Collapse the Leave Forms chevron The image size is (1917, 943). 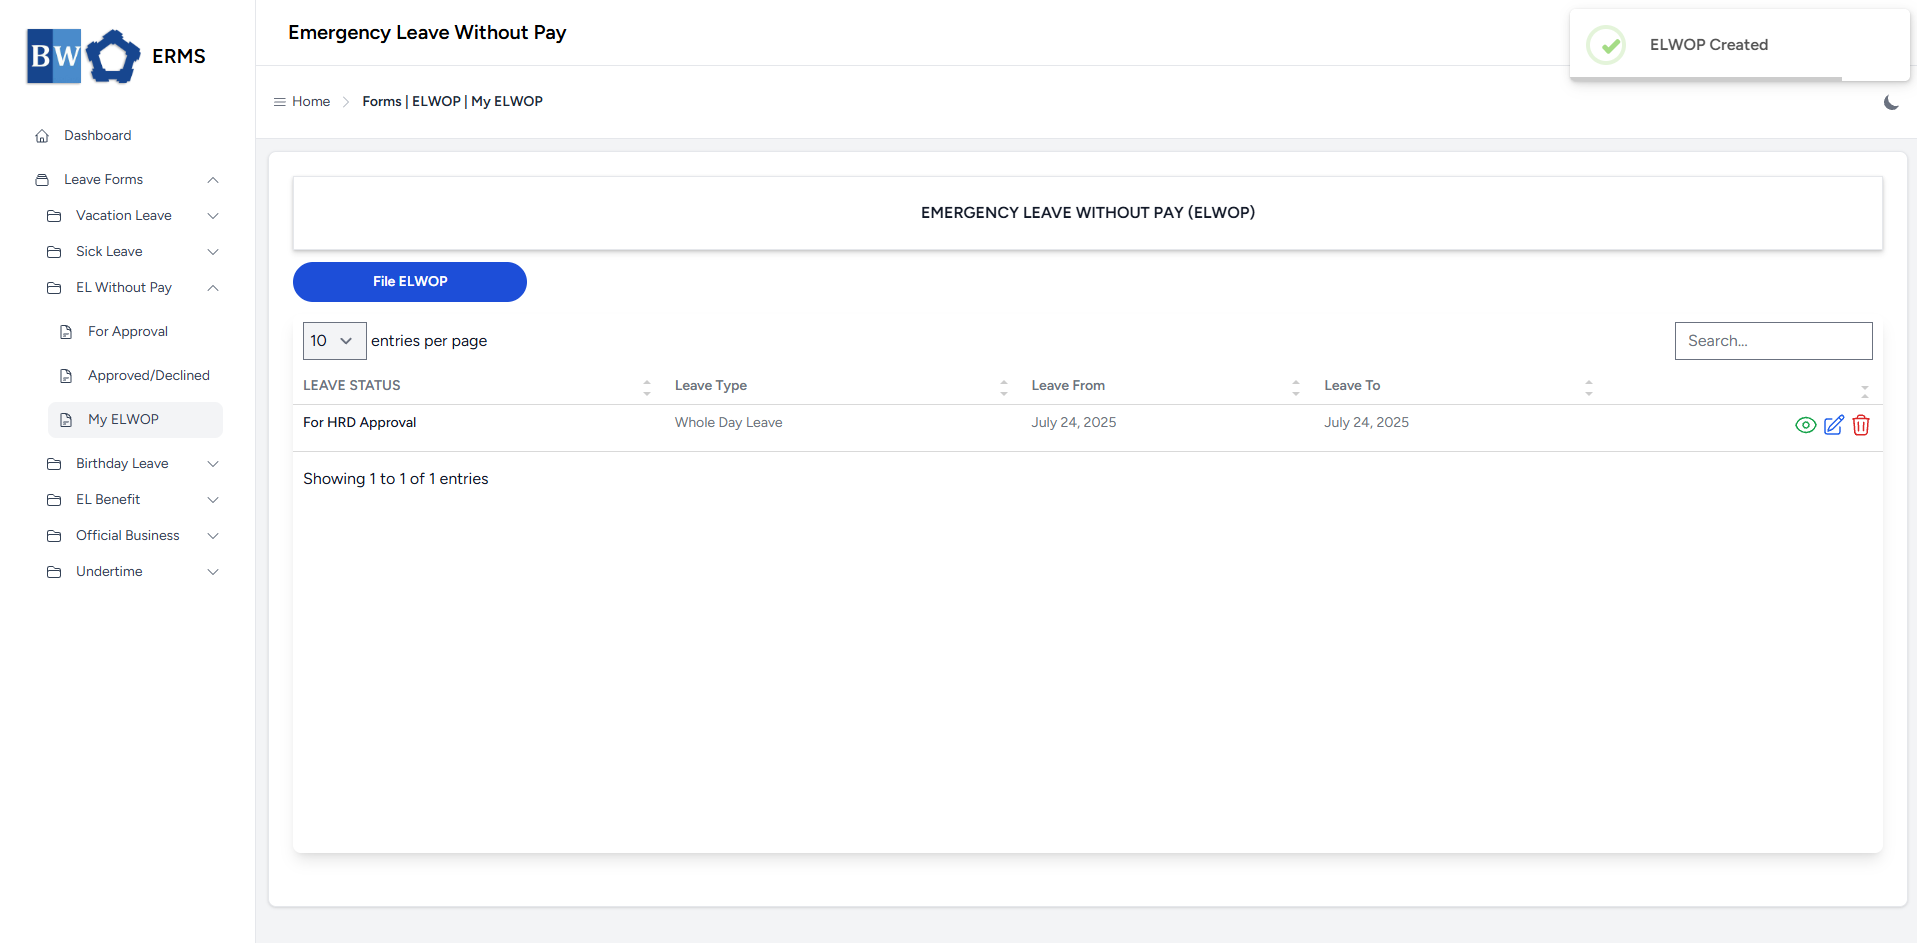[x=213, y=180]
